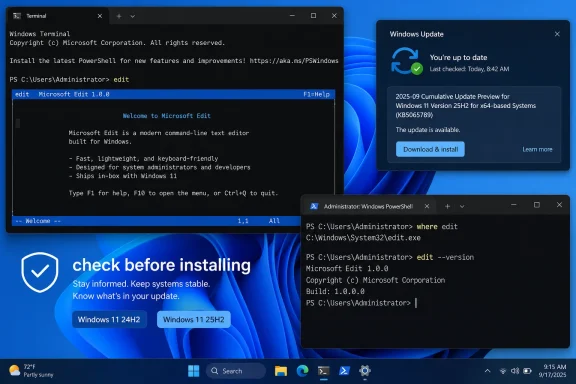The image size is (576, 384).
Task: Expand the Terminal new-tab dropdown chevron
Action: click(x=133, y=16)
